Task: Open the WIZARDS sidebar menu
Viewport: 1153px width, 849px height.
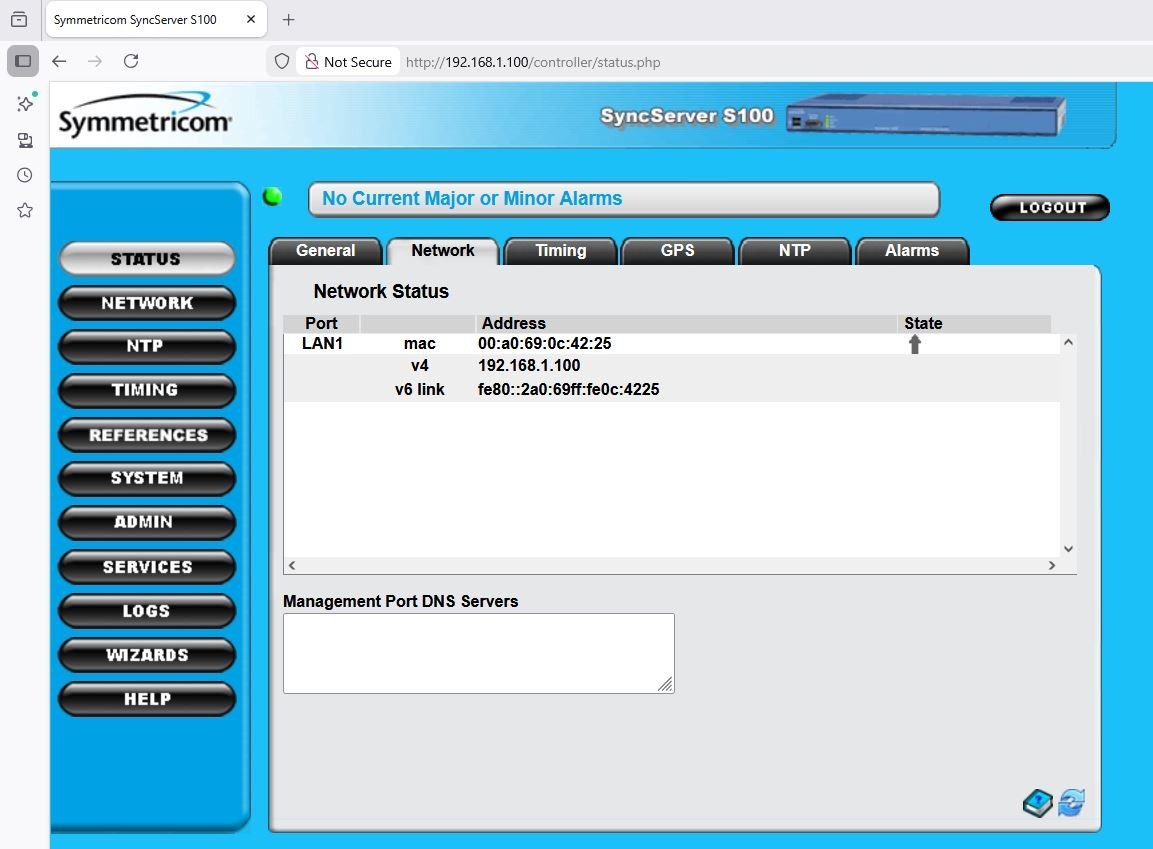Action: pyautogui.click(x=146, y=655)
